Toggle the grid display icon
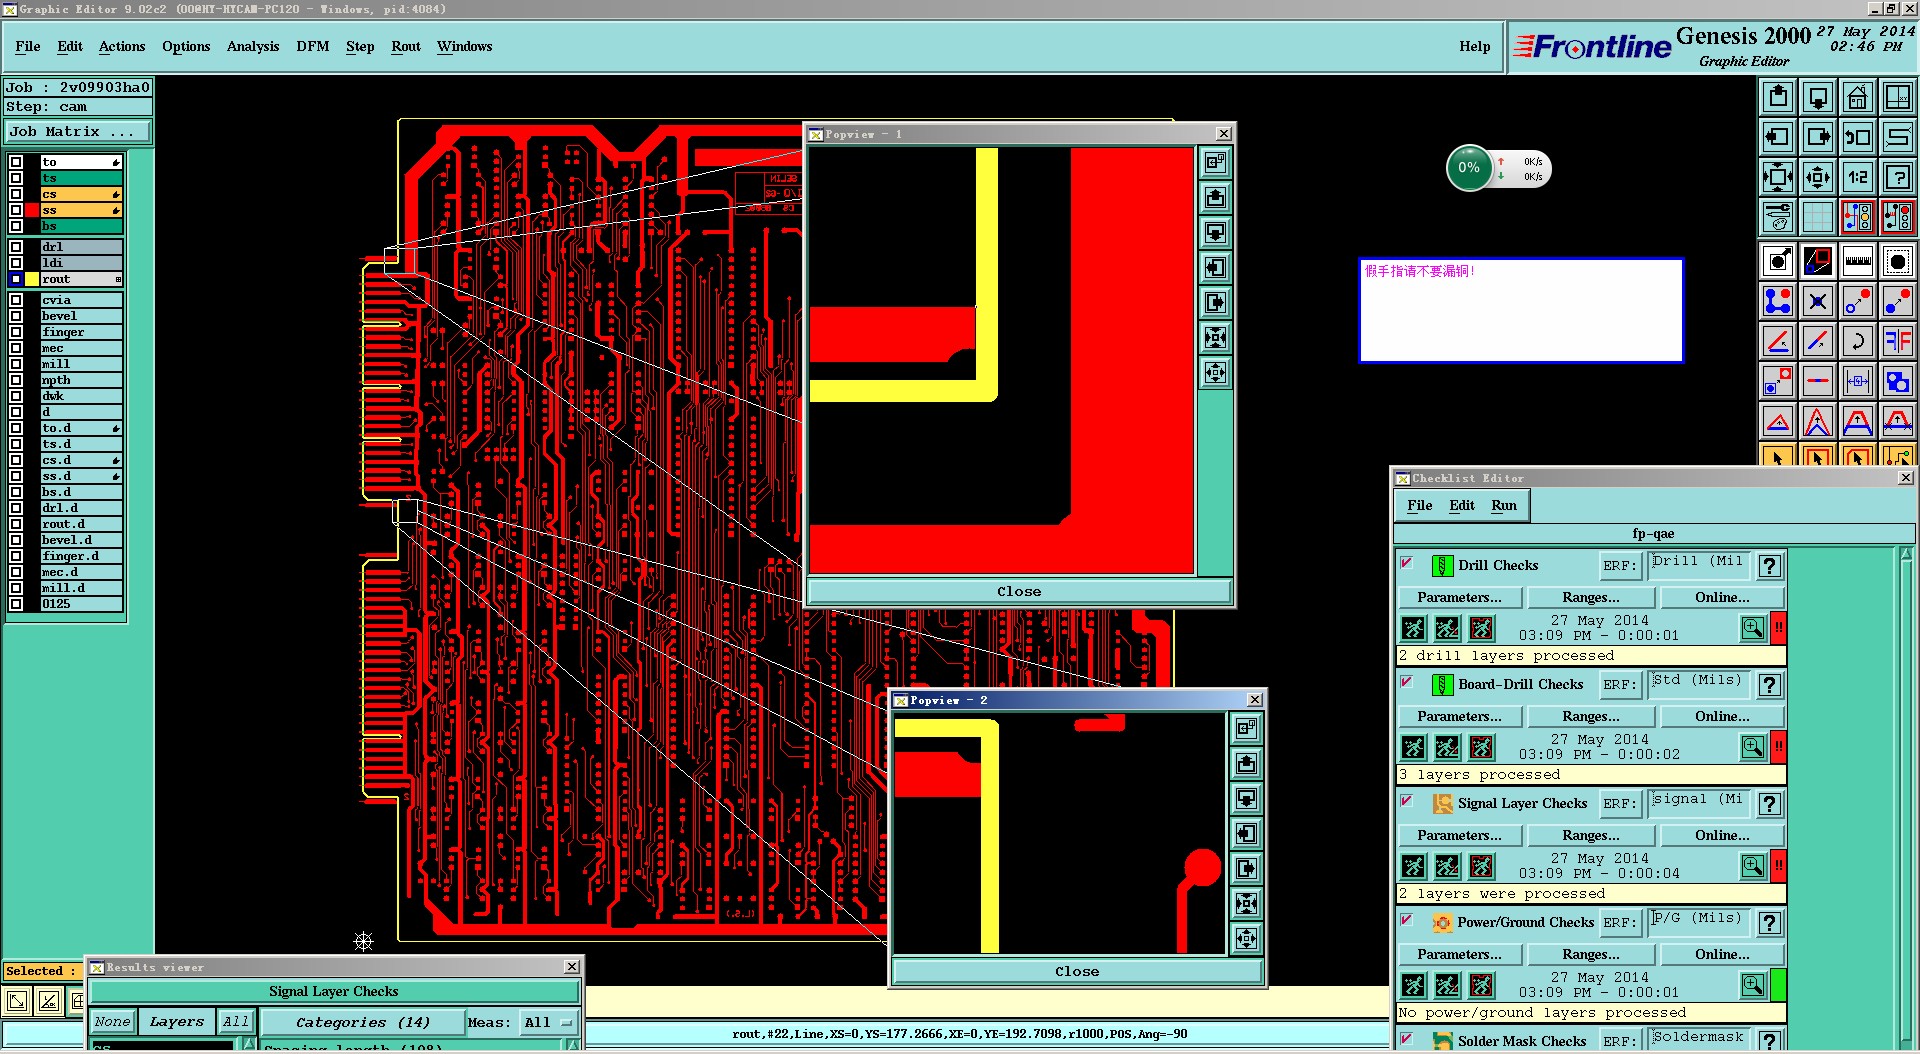This screenshot has height=1054, width=1920. pyautogui.click(x=1818, y=217)
